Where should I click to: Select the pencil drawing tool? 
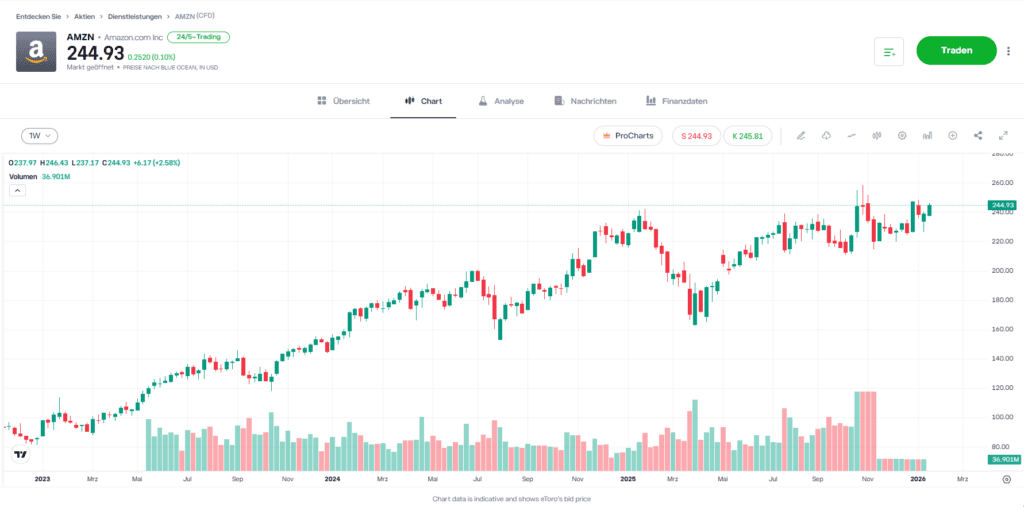coord(801,135)
